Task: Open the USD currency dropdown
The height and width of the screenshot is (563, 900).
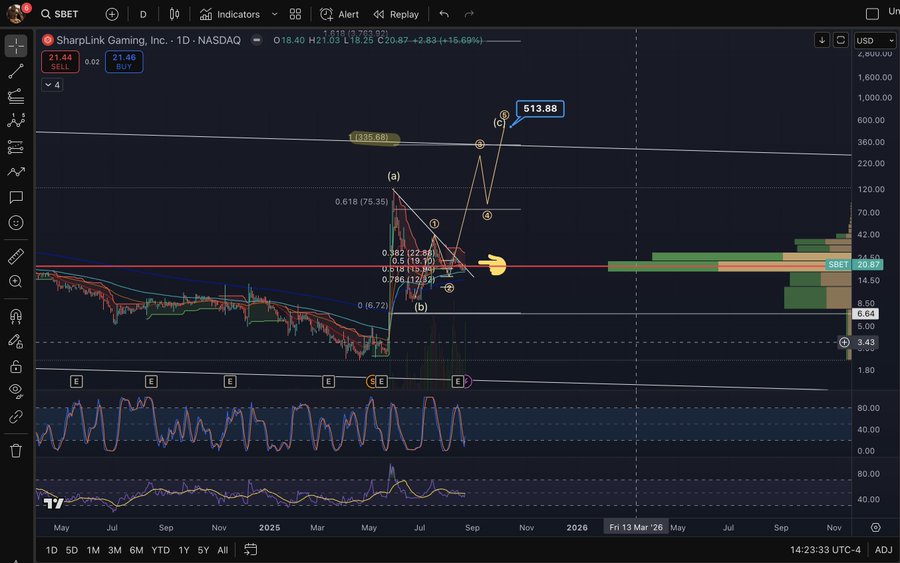Action: tap(874, 41)
